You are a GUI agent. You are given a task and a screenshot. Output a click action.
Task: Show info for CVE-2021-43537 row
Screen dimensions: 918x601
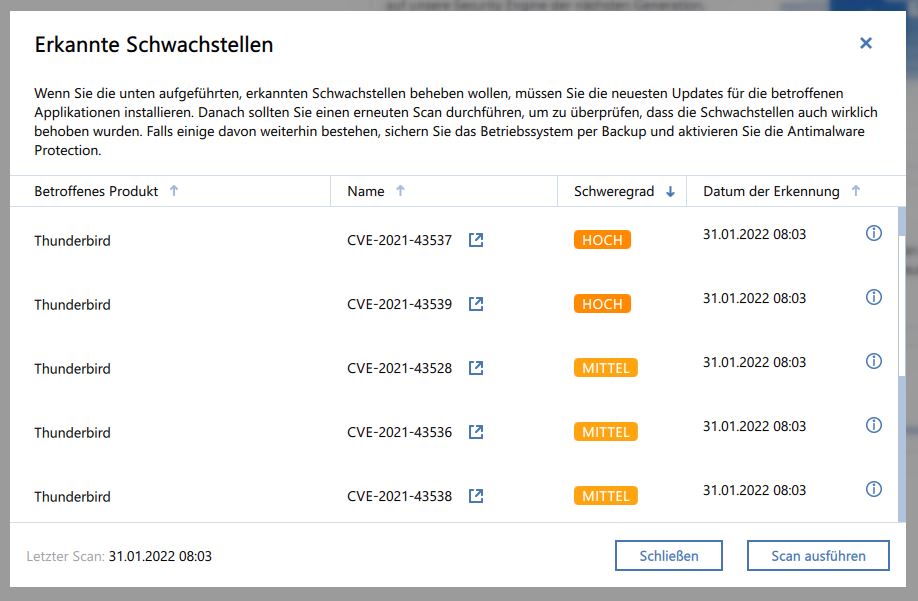tap(873, 233)
